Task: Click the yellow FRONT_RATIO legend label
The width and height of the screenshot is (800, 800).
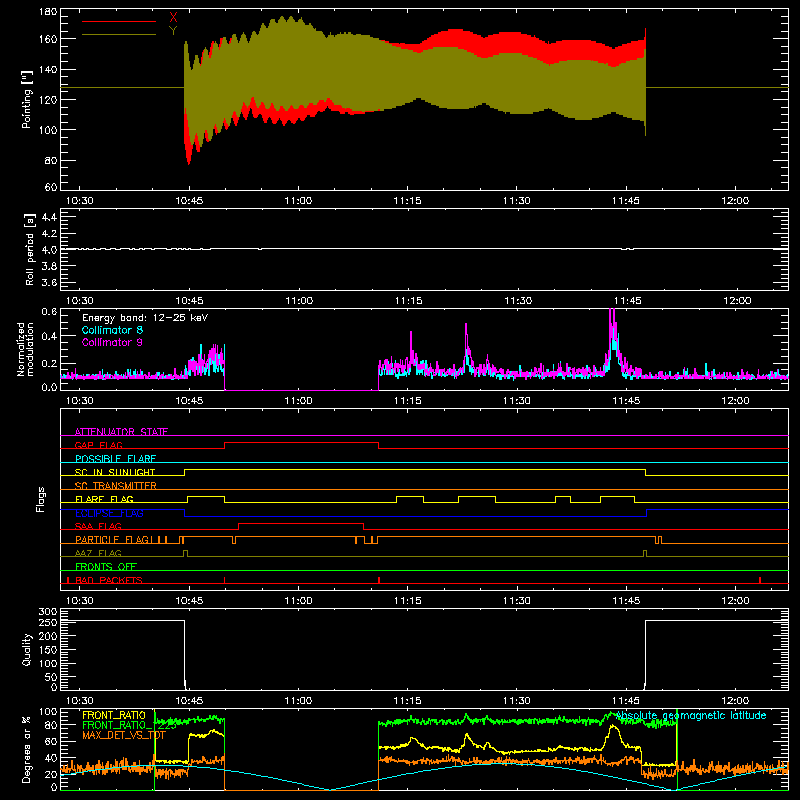Action: click(114, 715)
